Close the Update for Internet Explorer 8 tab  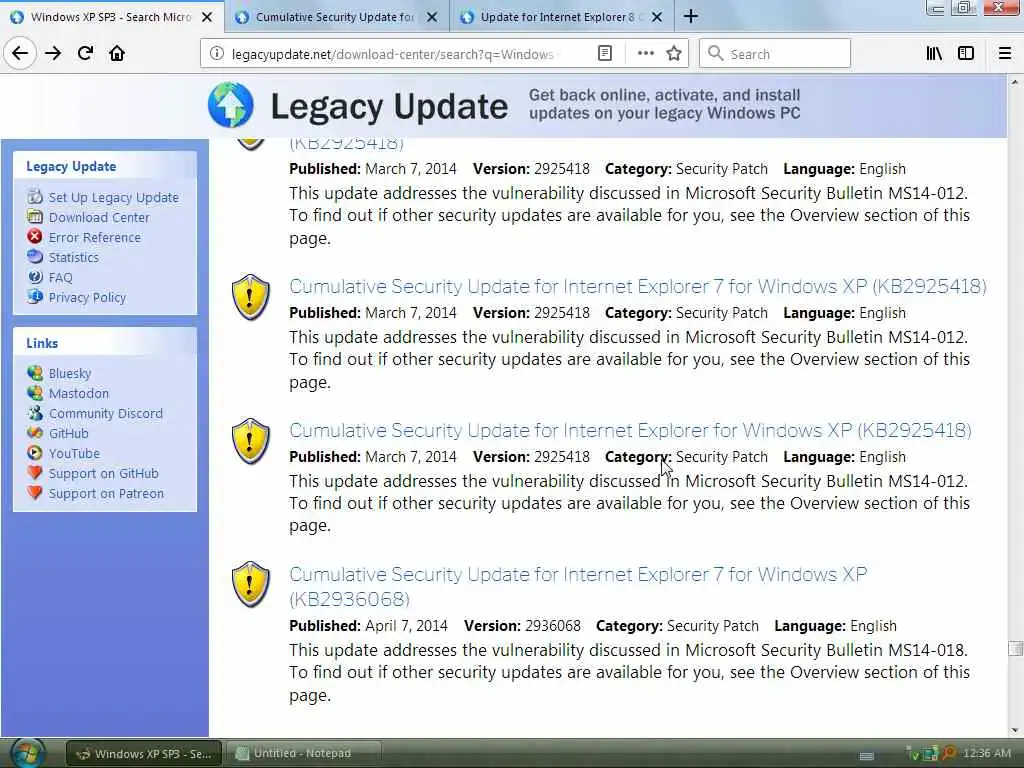pyautogui.click(x=657, y=17)
